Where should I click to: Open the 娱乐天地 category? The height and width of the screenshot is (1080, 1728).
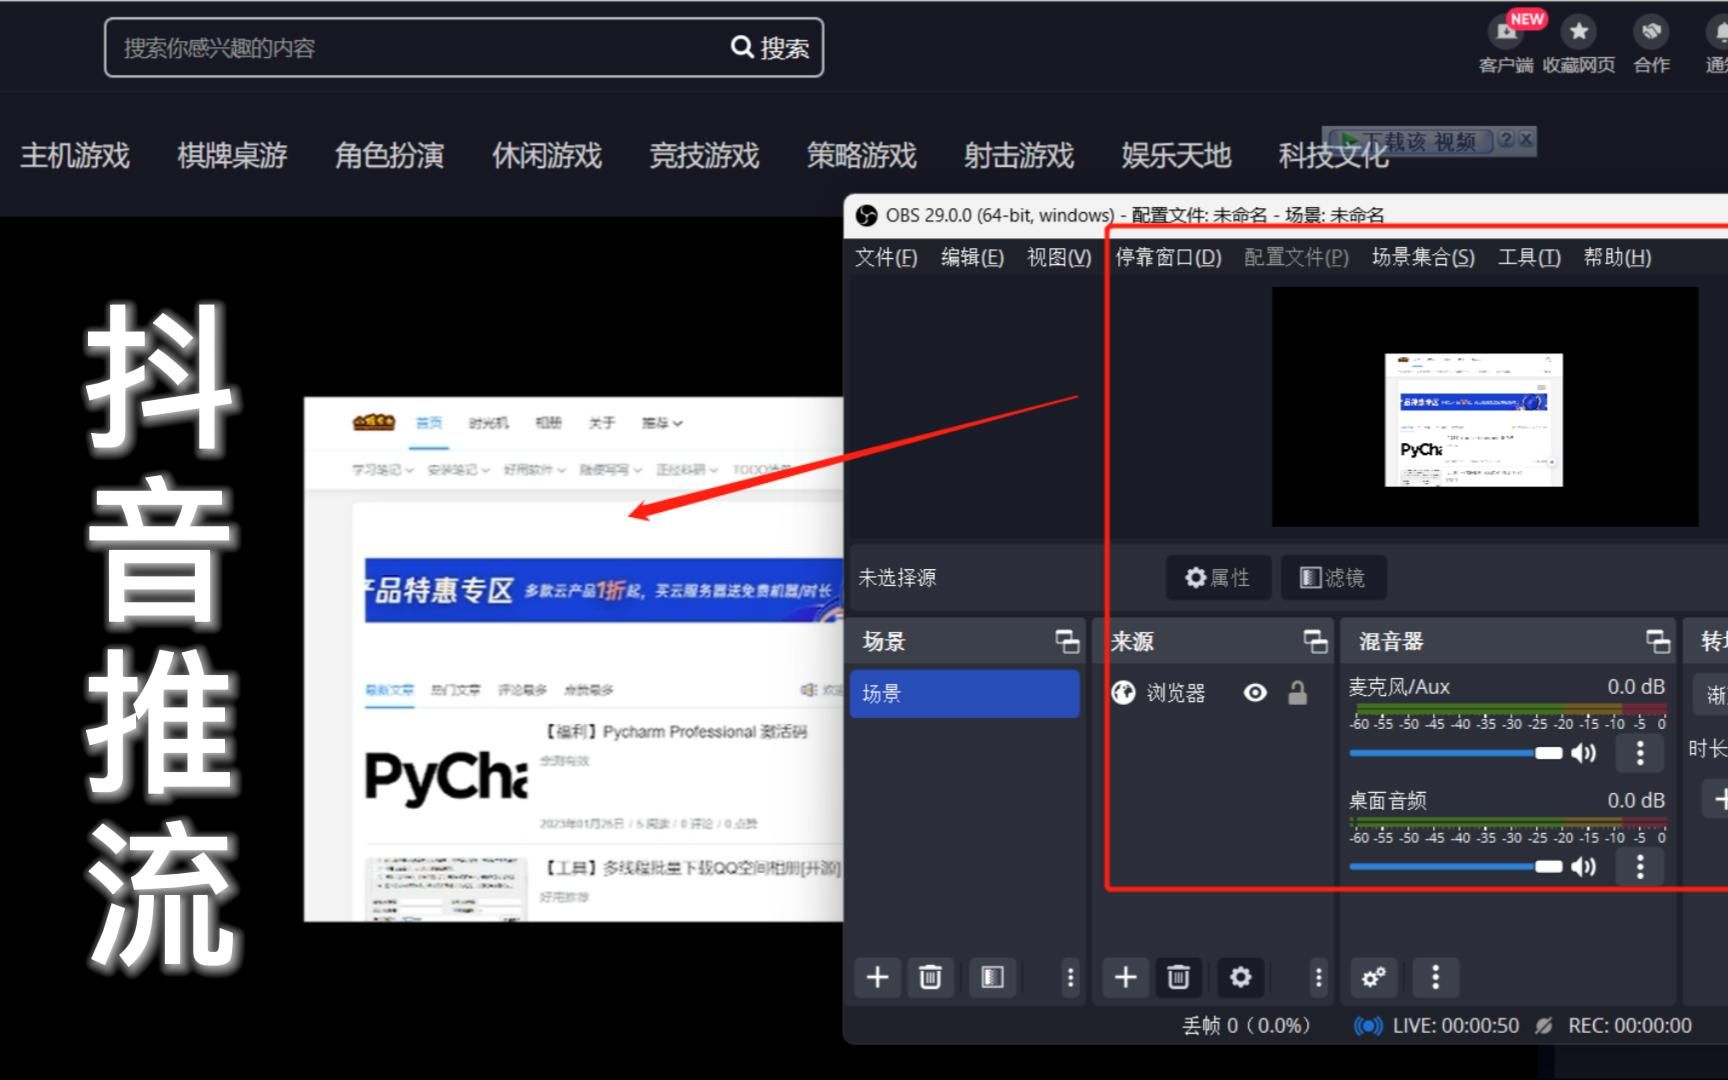tap(1176, 155)
